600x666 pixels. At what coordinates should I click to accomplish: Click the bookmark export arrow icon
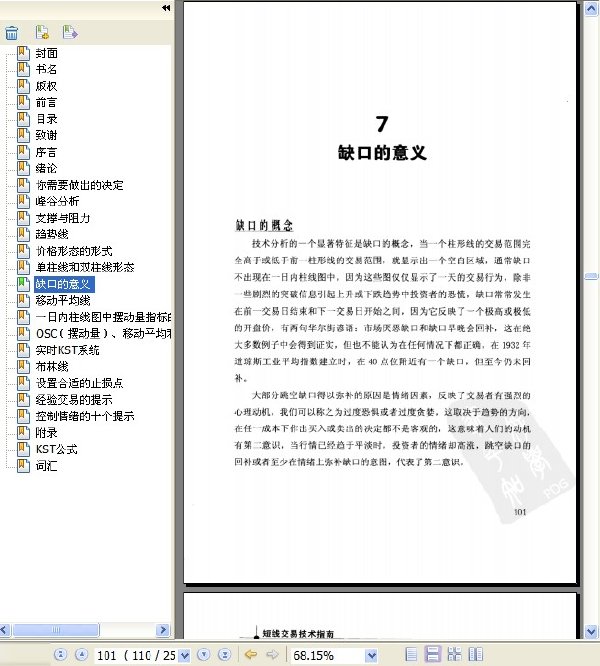70,32
